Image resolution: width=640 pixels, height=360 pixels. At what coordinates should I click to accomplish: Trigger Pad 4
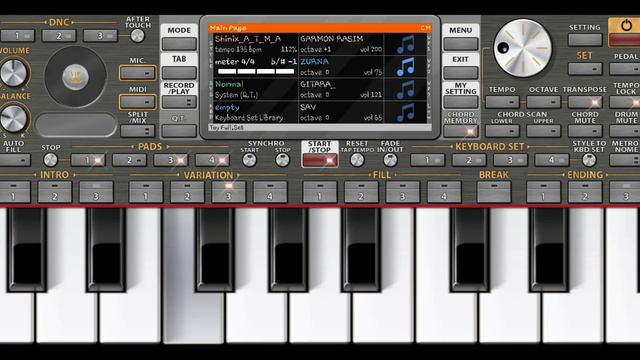pyautogui.click(x=212, y=160)
